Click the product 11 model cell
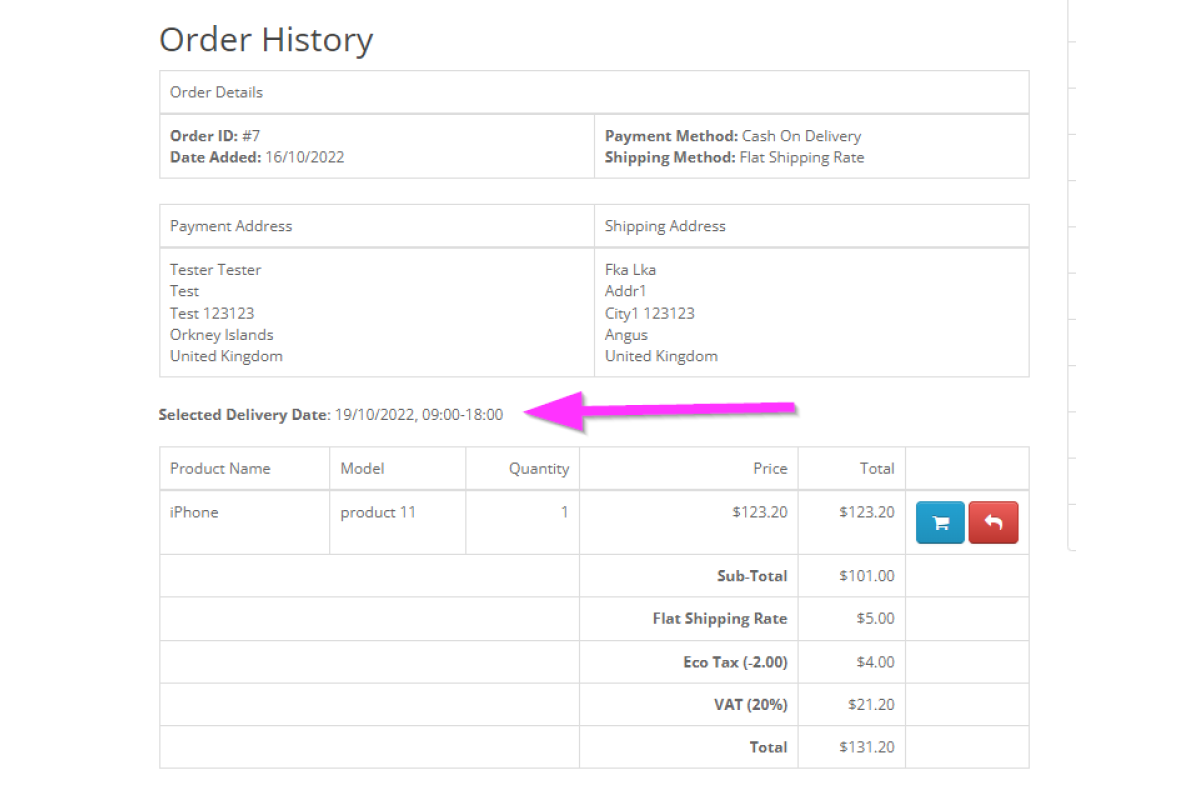The width and height of the screenshot is (1200, 800). coord(378,512)
